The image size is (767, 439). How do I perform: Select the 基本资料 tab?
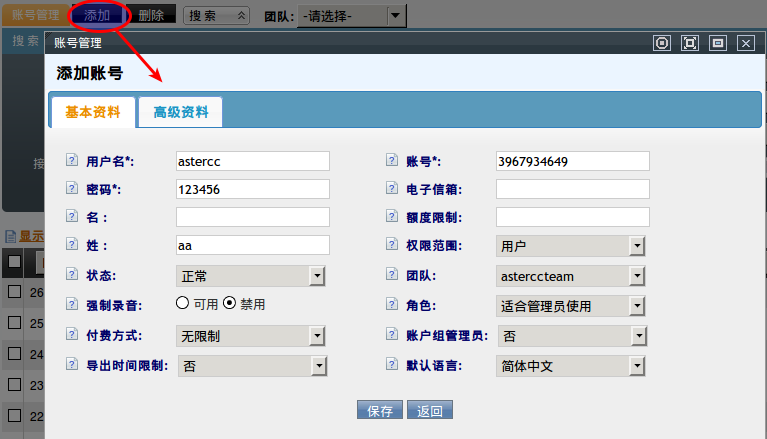(x=92, y=112)
